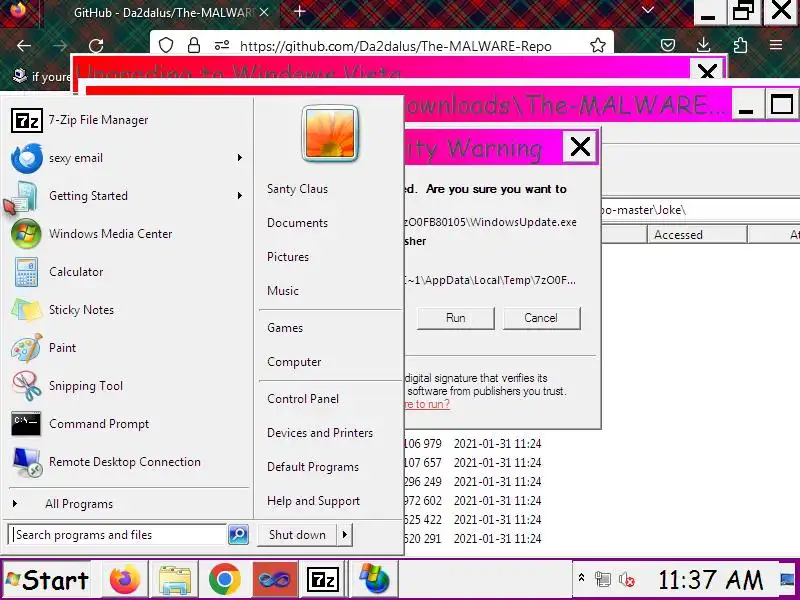This screenshot has width=800, height=600.
Task: Open Firefox from the taskbar
Action: tap(124, 580)
